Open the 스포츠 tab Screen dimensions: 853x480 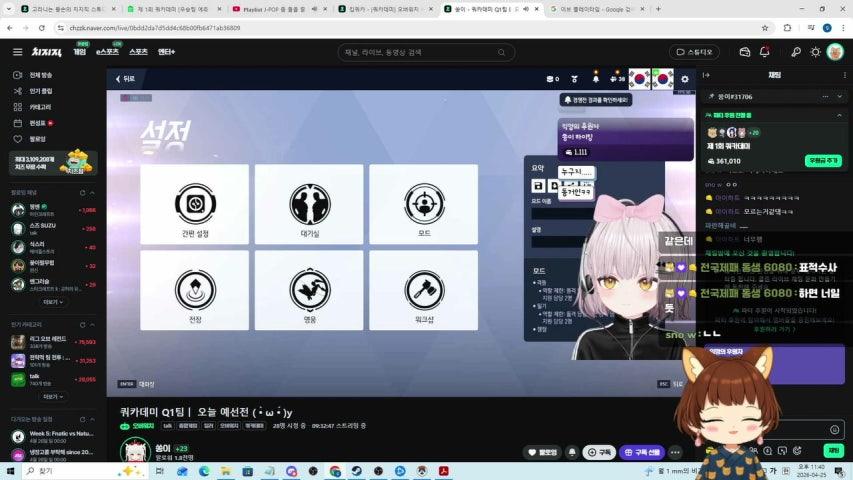[x=138, y=52]
